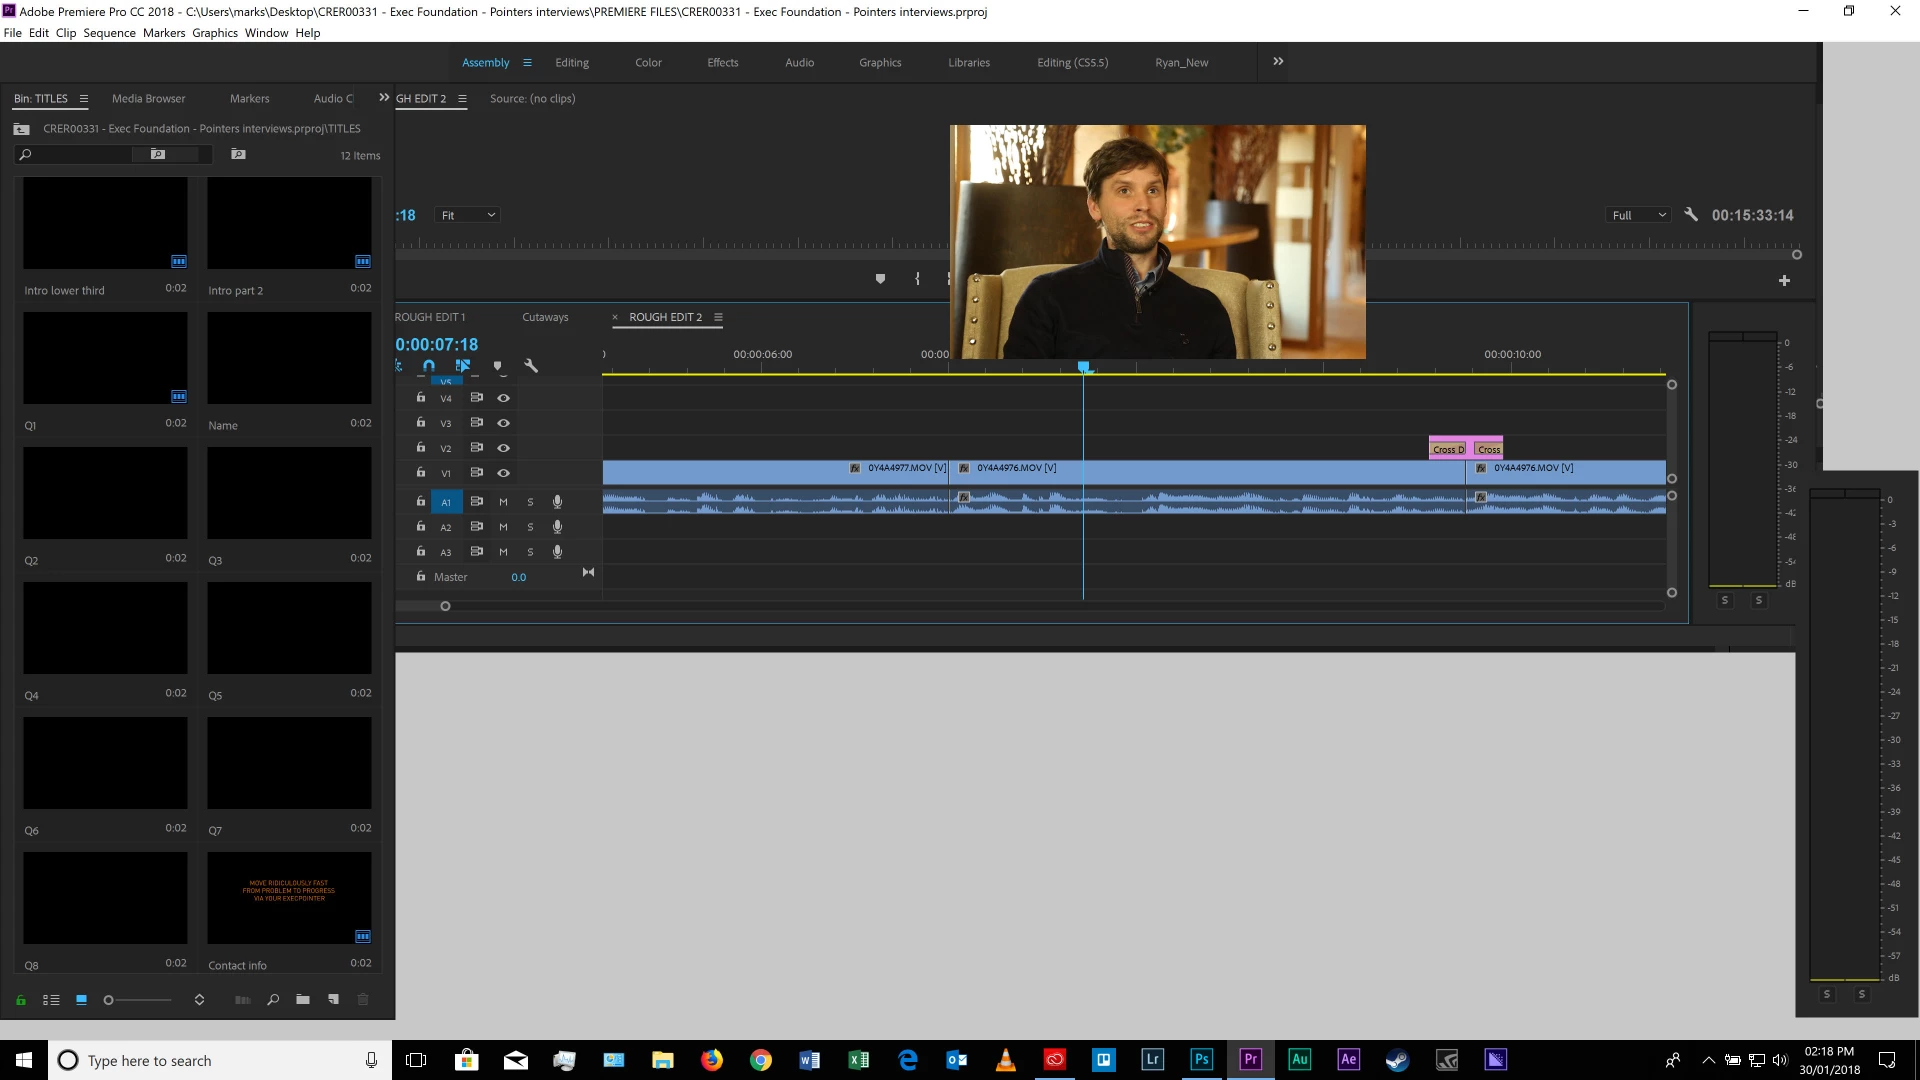The width and height of the screenshot is (1920, 1080).
Task: Open the Sequence menu
Action: tap(109, 33)
